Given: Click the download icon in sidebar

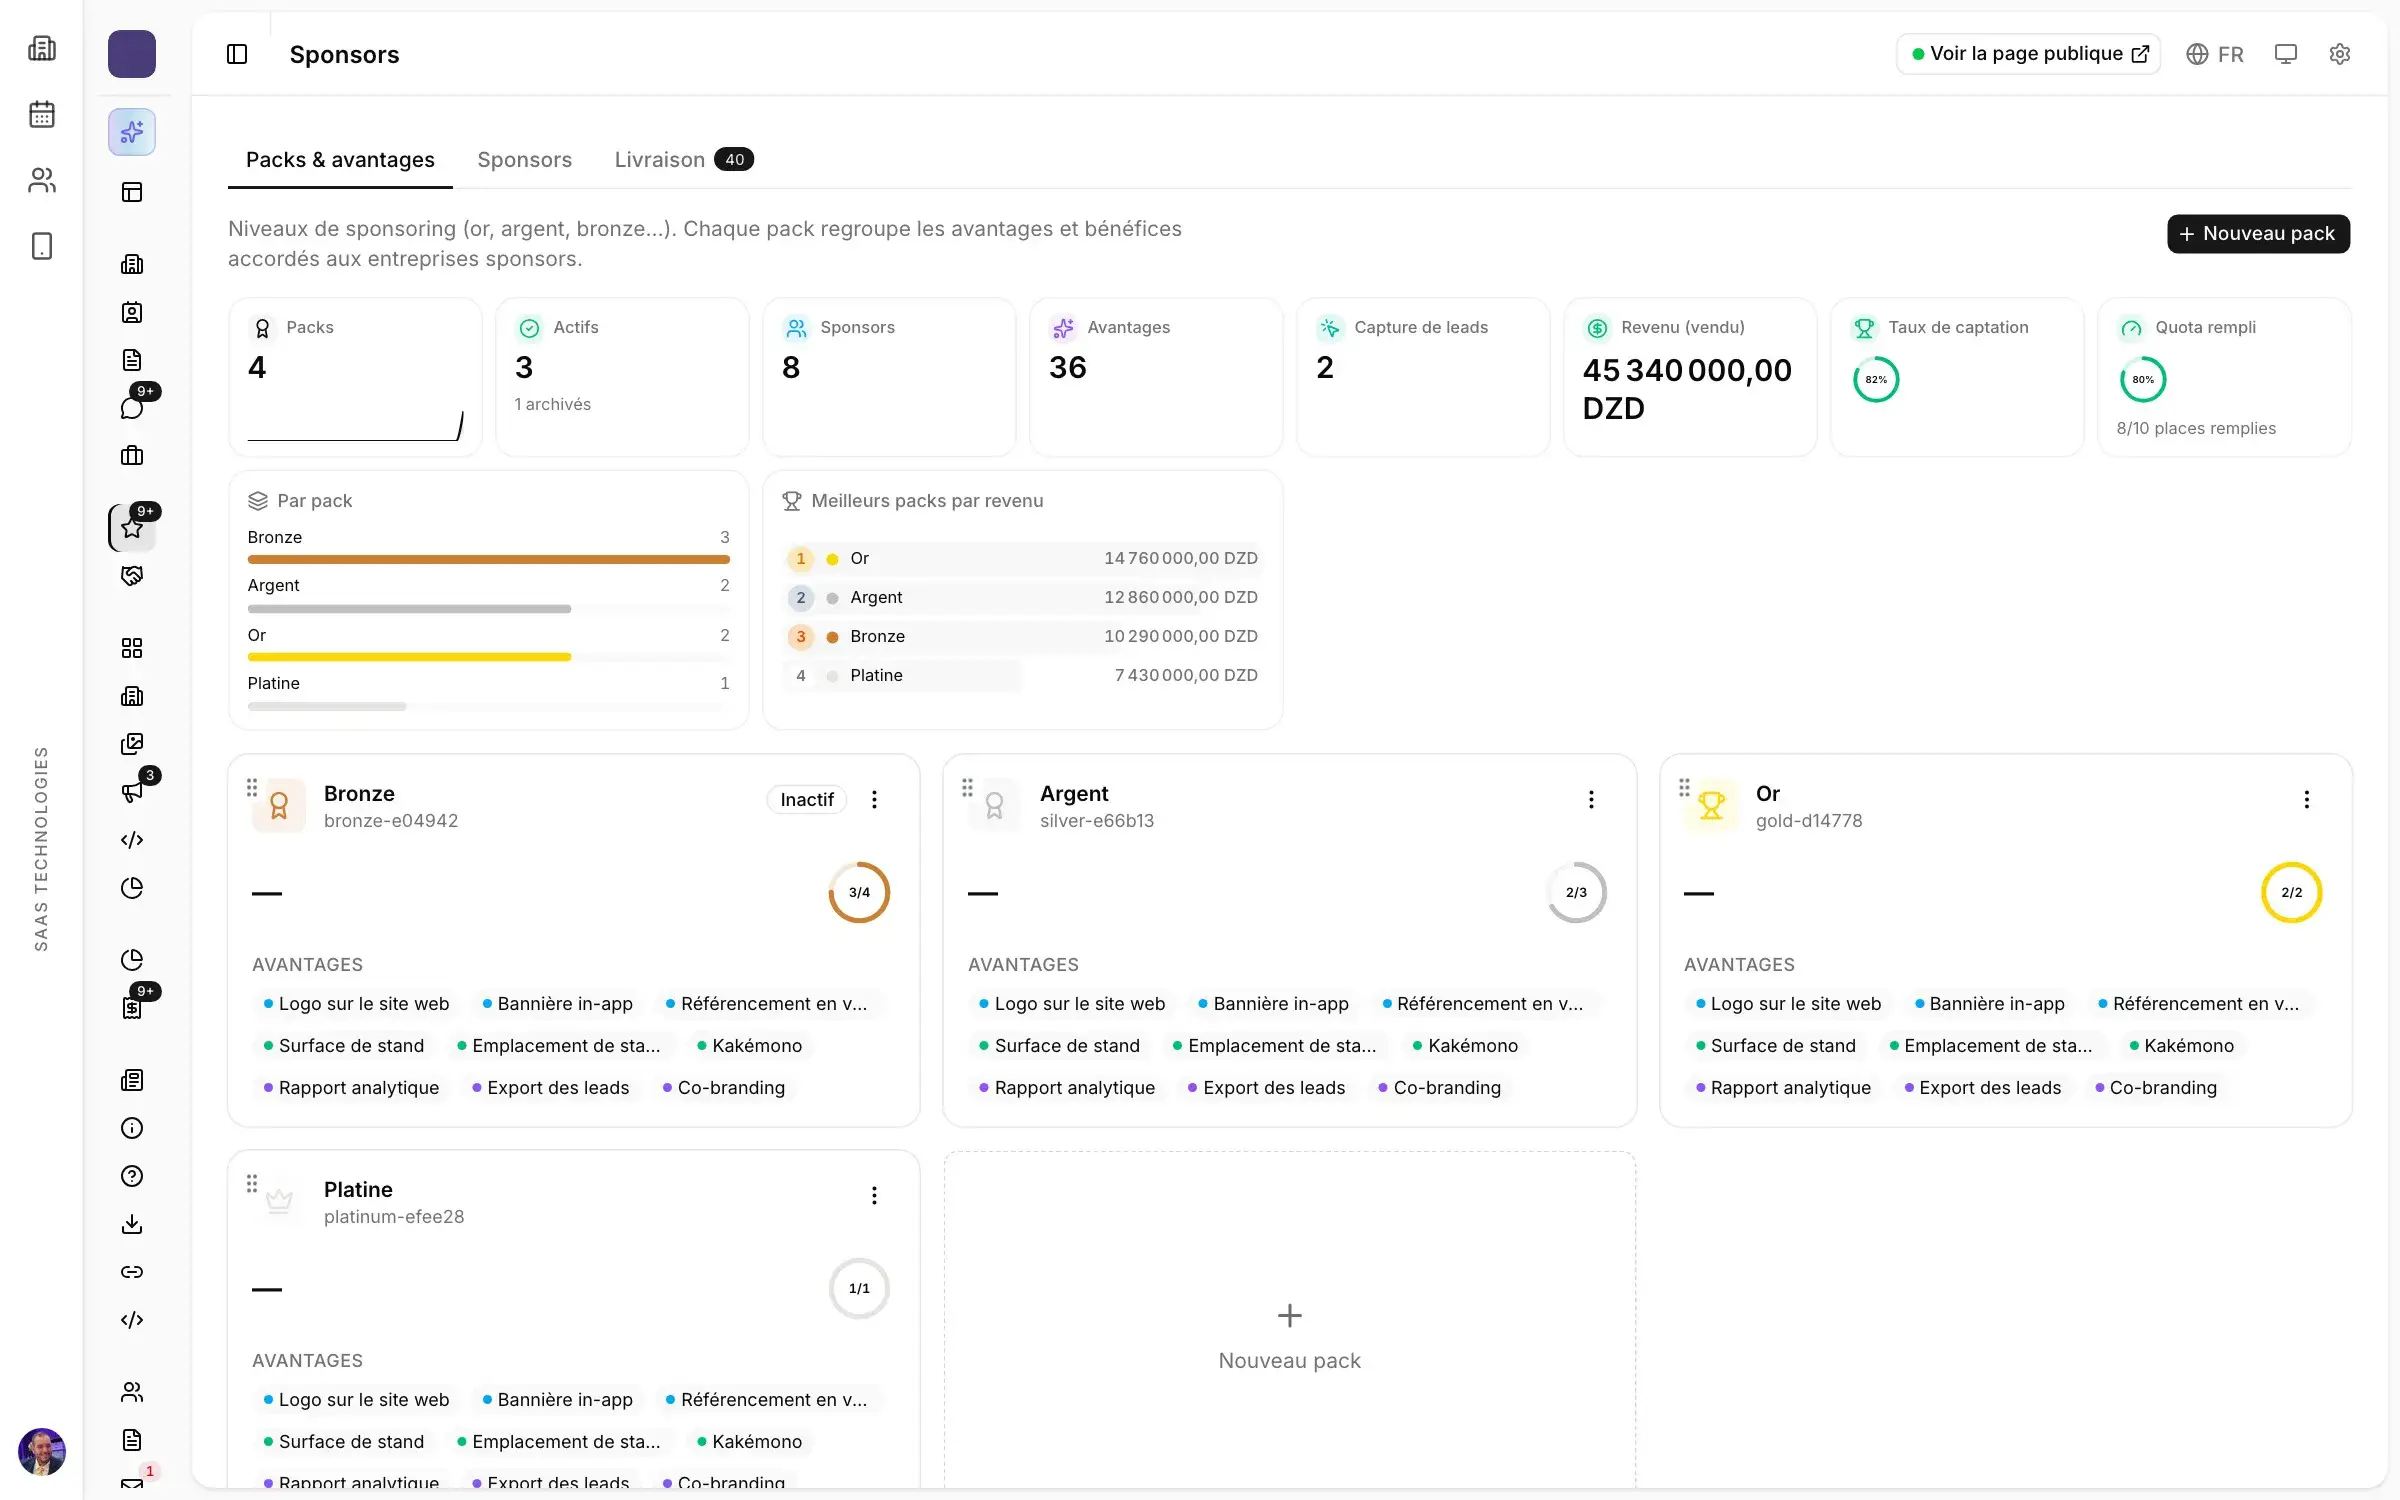Looking at the screenshot, I should (132, 1224).
